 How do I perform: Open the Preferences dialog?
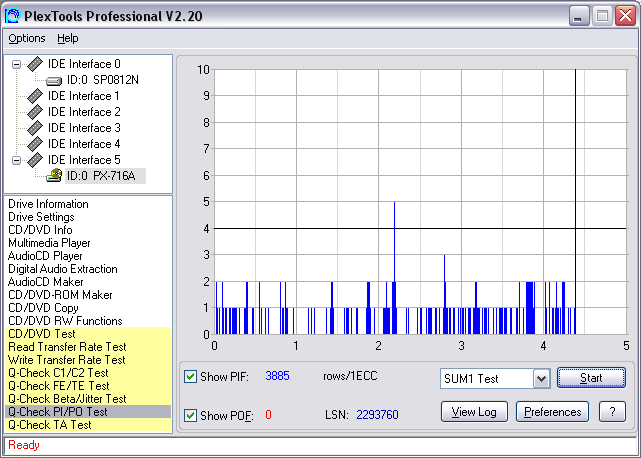552,412
